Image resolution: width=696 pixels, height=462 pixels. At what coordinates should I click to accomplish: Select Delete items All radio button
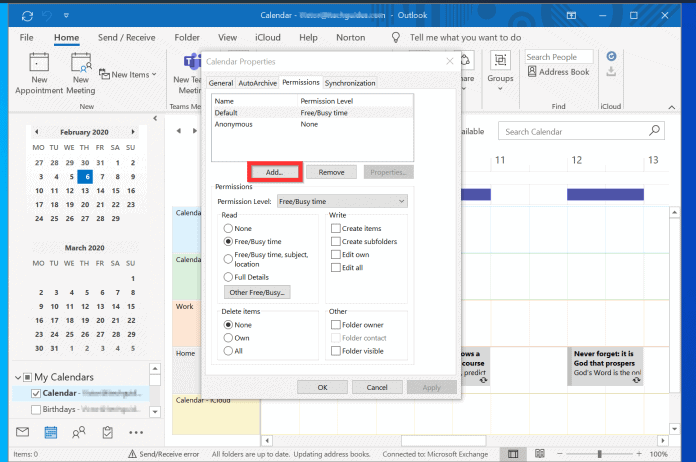228,351
